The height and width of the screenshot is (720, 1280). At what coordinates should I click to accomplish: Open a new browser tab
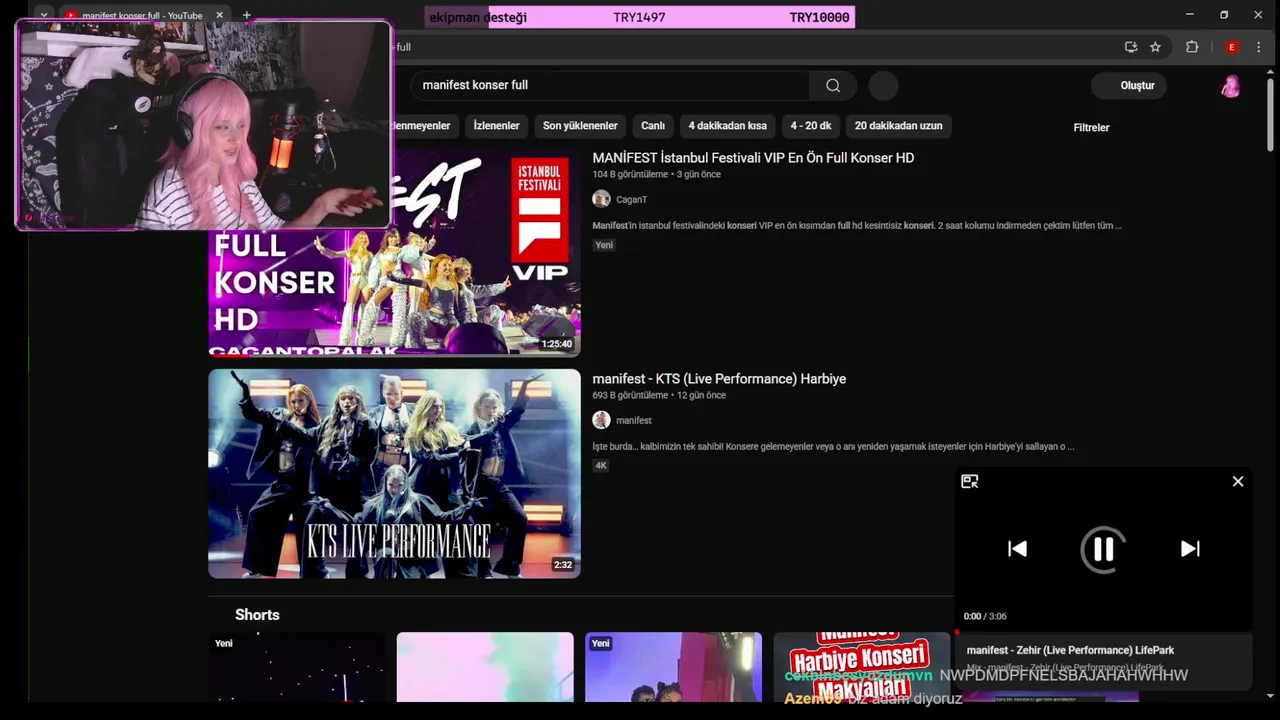(247, 15)
